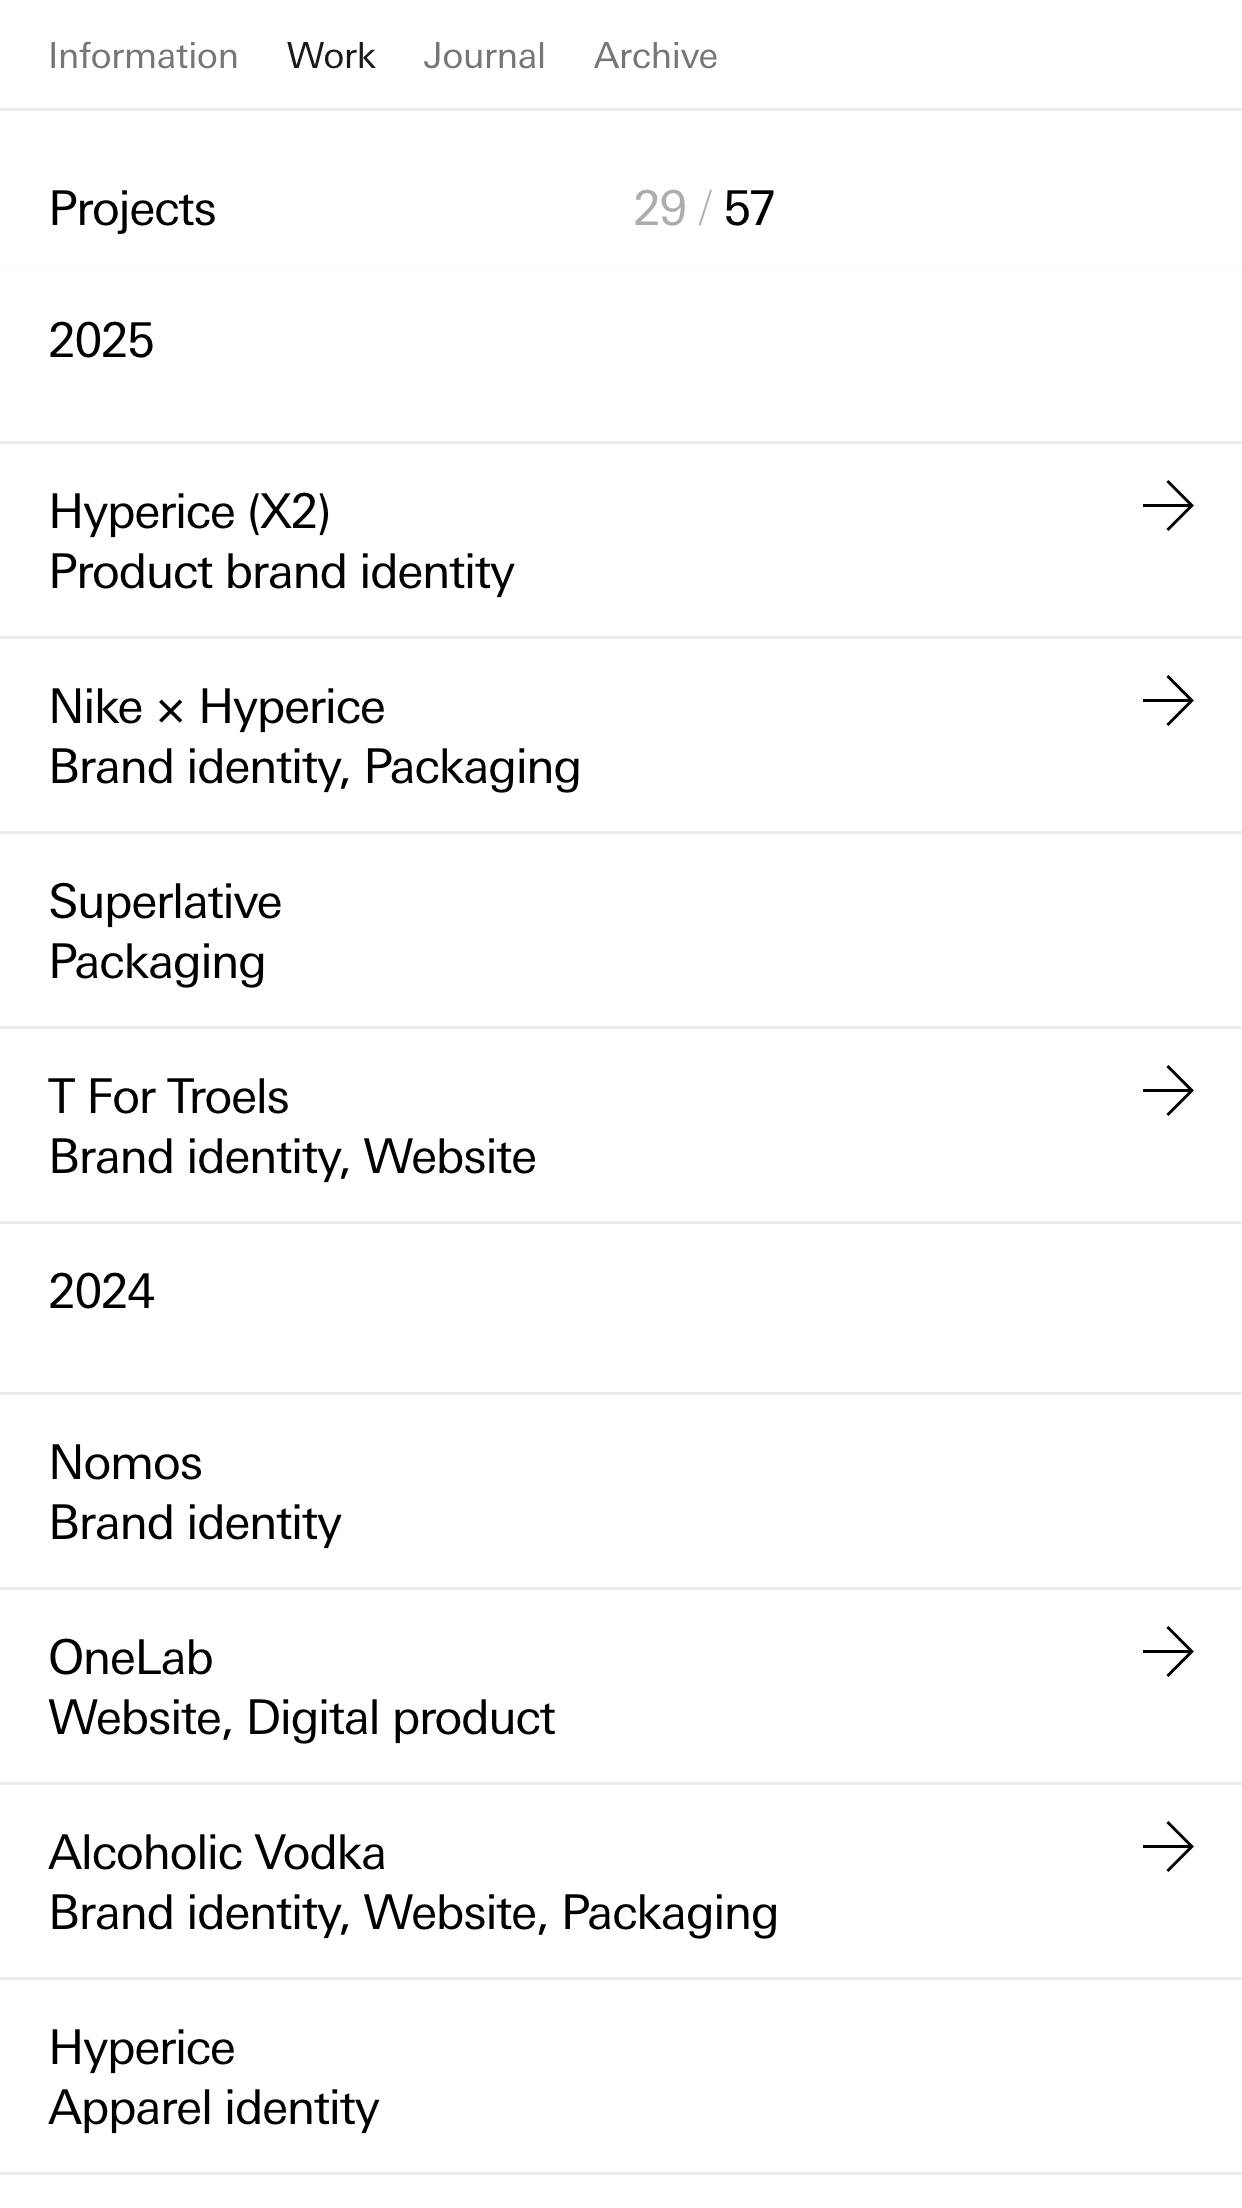1242x2208 pixels.
Task: Click the arrow icon beside Hyperice (X2)
Action: 1167,506
